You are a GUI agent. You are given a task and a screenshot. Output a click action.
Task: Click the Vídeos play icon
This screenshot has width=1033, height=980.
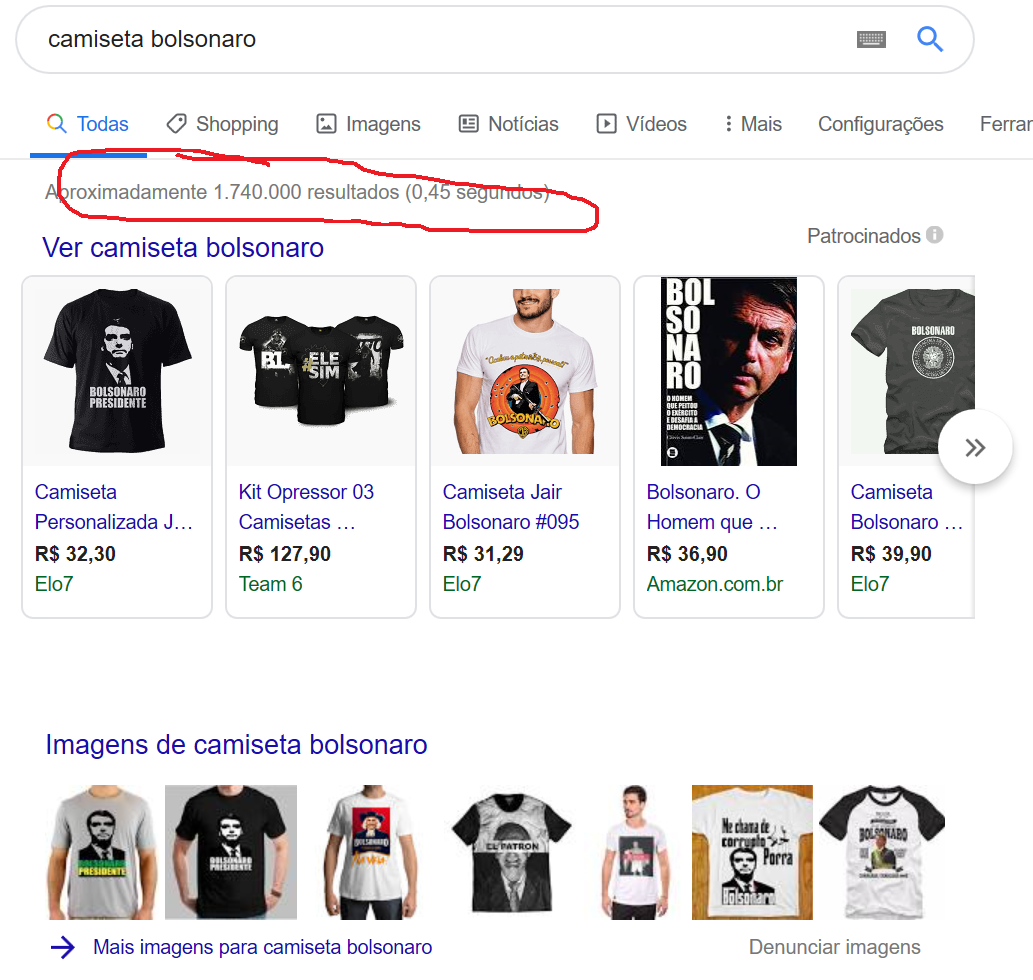click(606, 124)
